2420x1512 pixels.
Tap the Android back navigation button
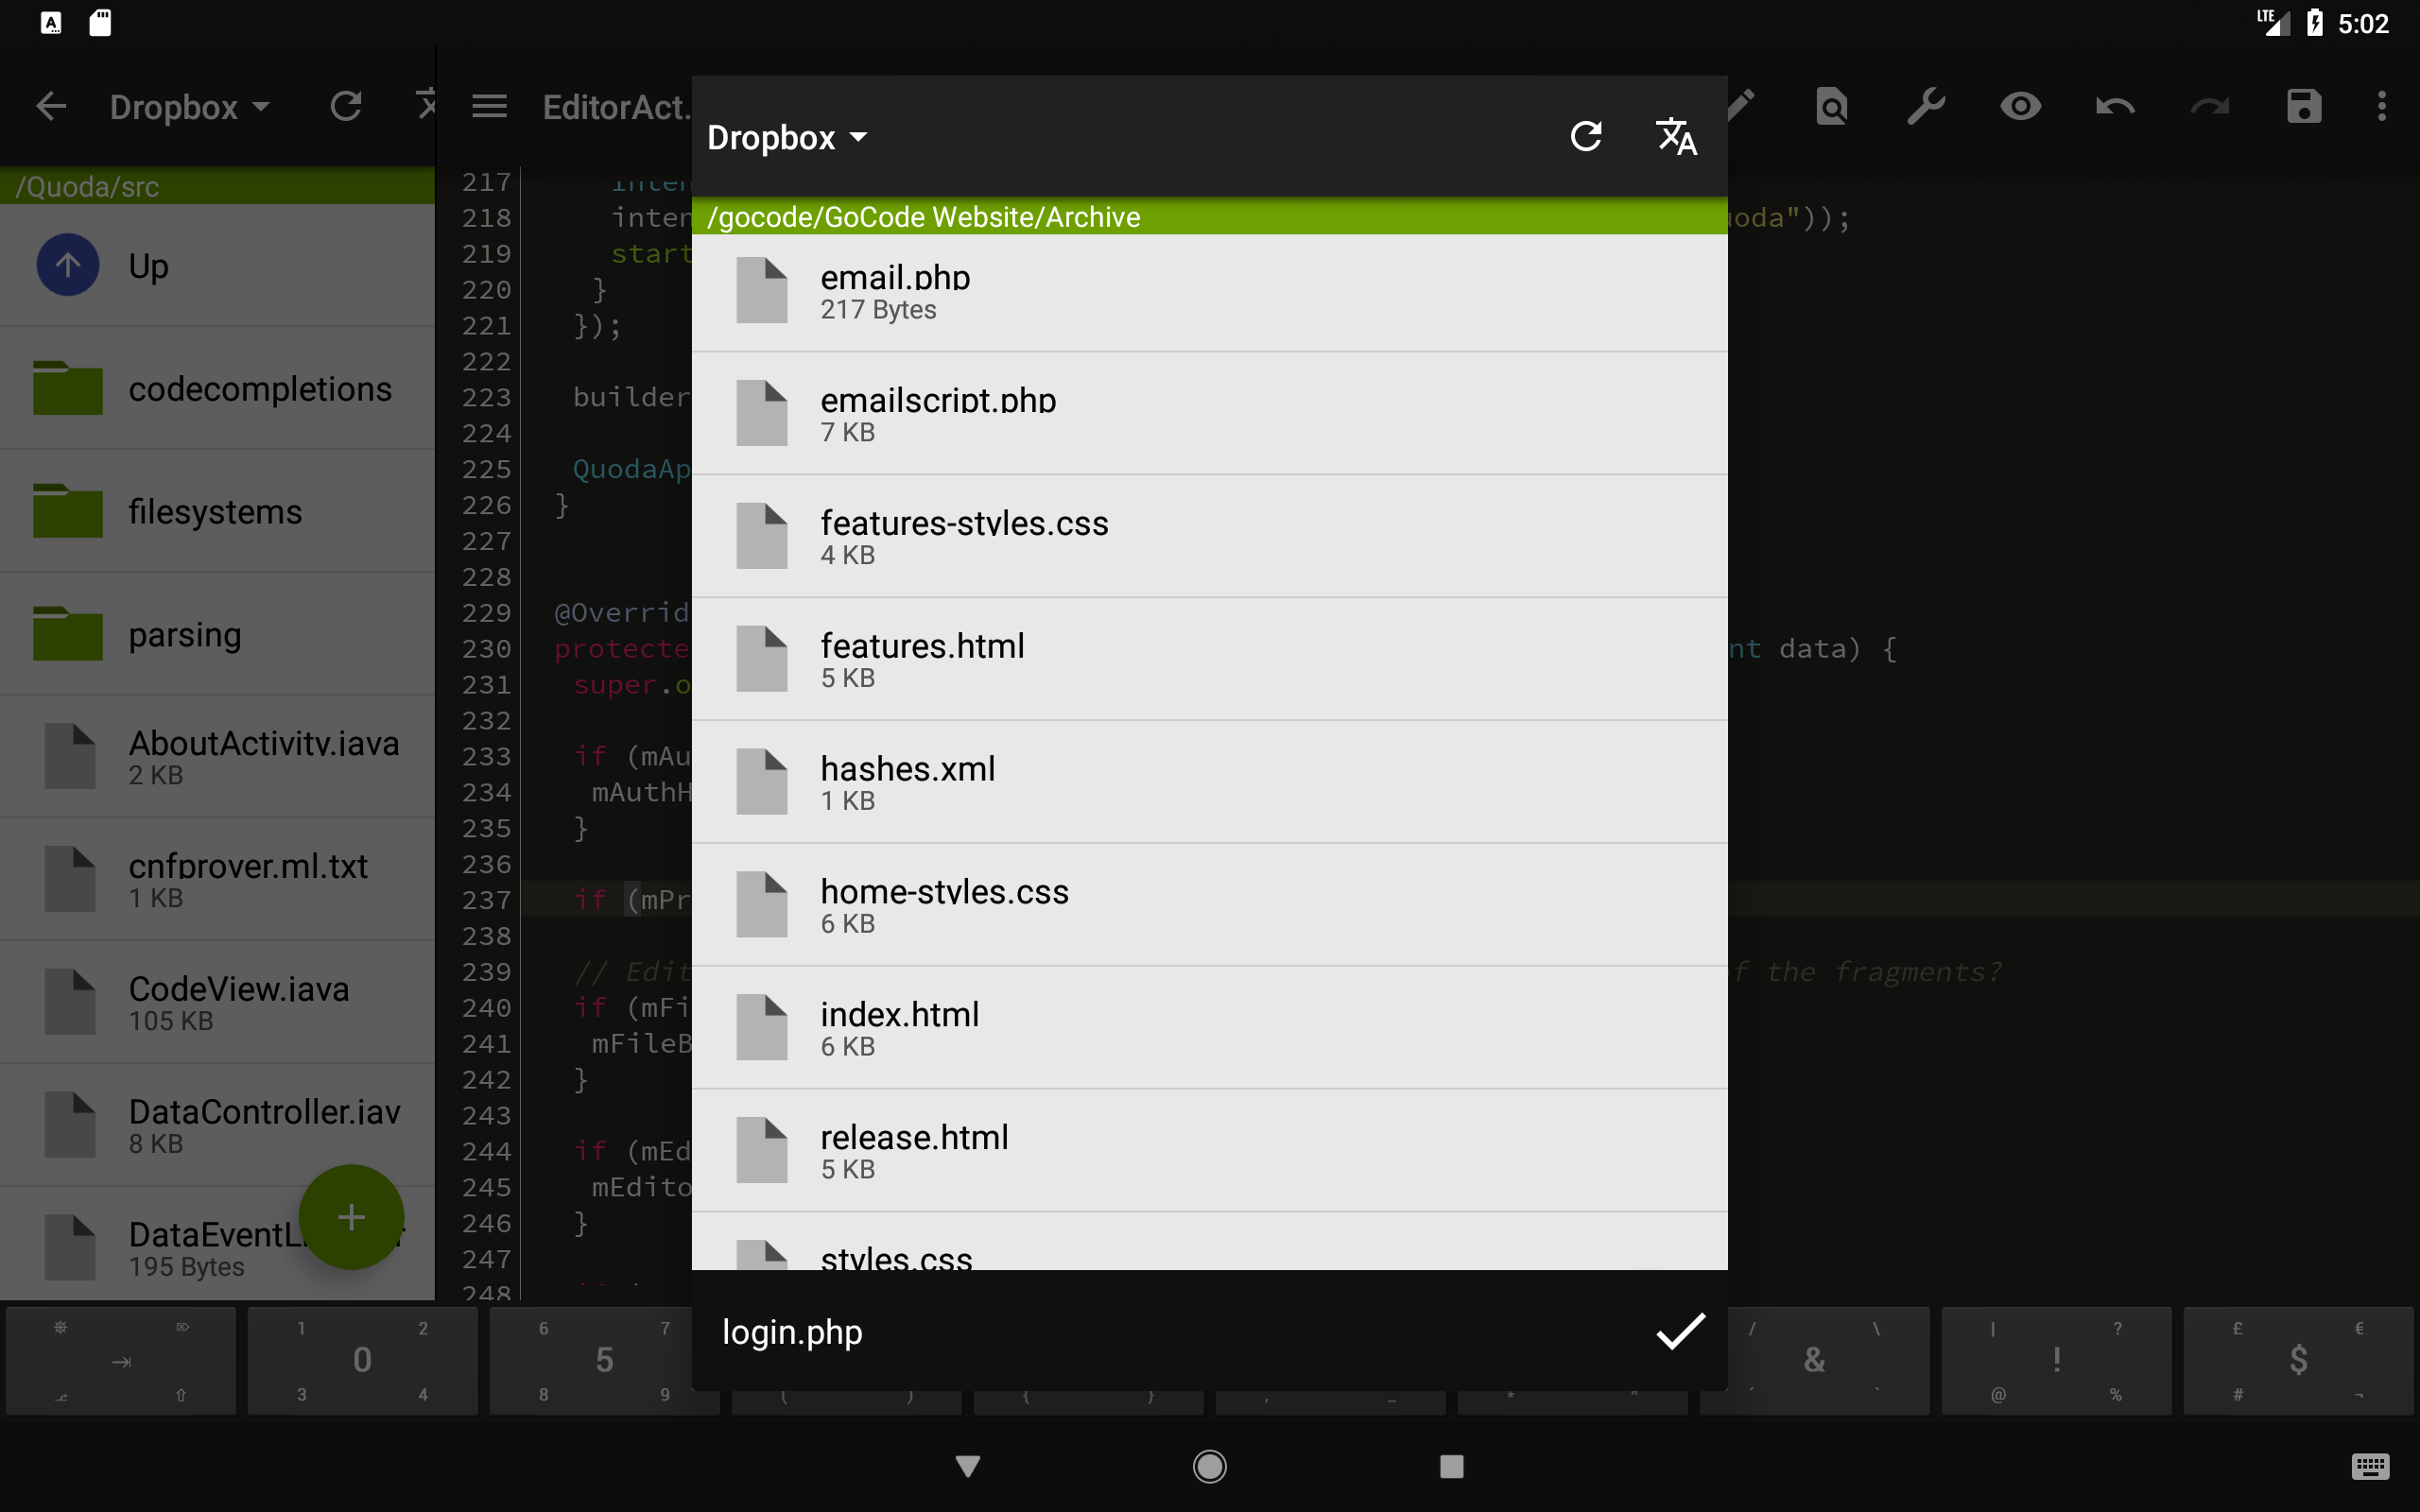click(x=968, y=1467)
